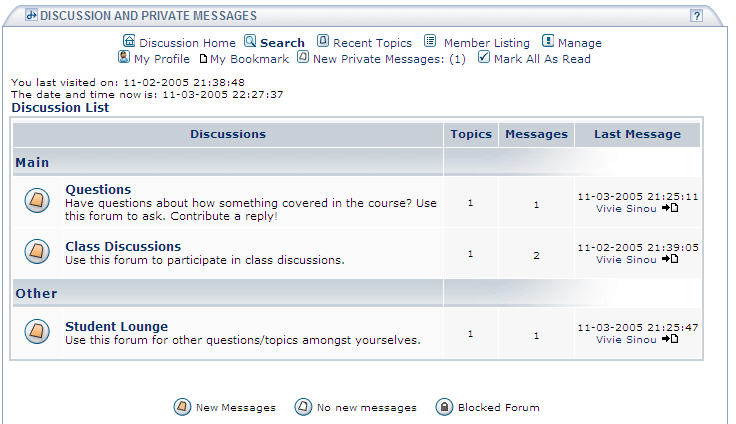Open My Bookmark link
The image size is (736, 424).
[x=249, y=59]
